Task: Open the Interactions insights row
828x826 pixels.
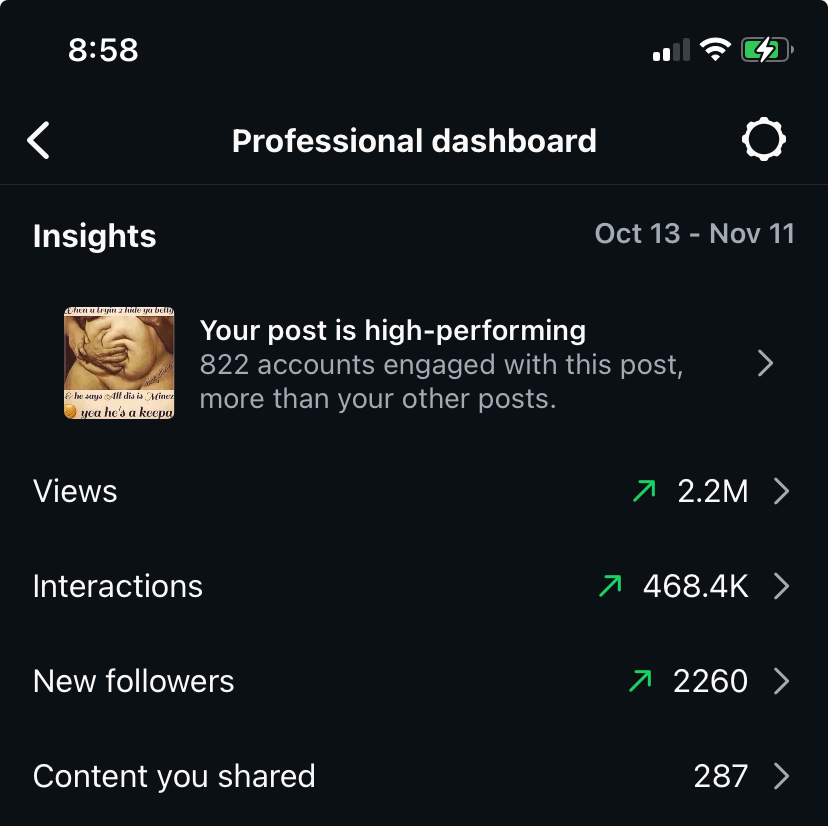Action: tap(414, 586)
